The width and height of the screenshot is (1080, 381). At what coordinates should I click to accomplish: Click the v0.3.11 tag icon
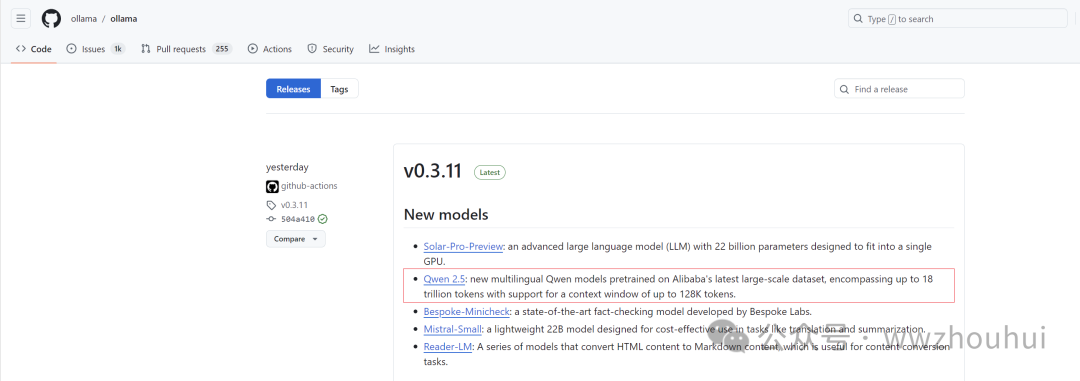click(x=271, y=205)
